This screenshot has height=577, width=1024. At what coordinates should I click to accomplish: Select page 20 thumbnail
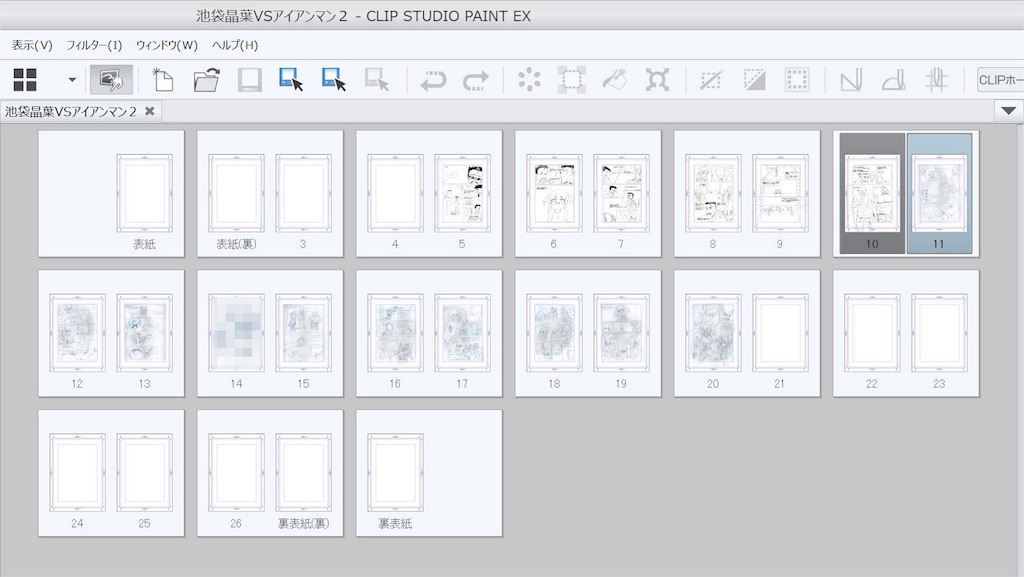tap(713, 334)
